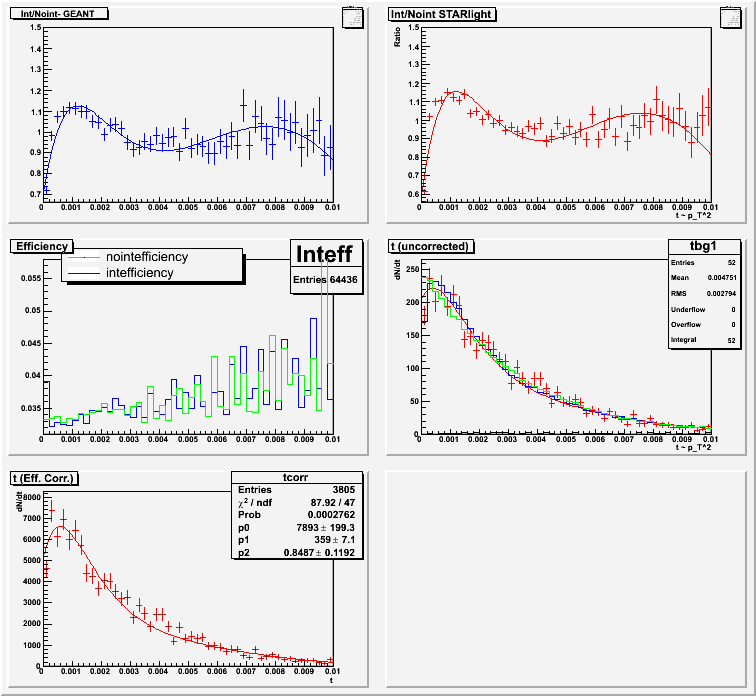Pick the nointefficiency legend entry
Viewport: 756px width, 696px height.
(138, 257)
